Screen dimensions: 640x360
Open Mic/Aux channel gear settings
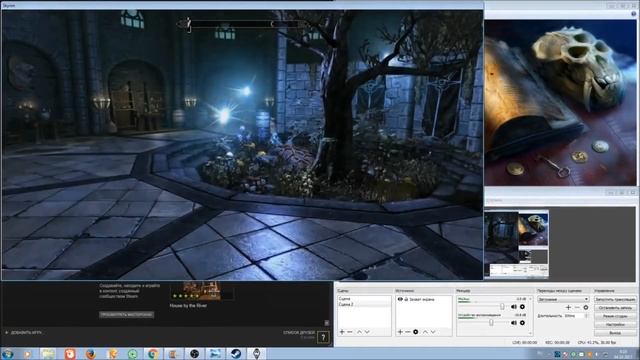click(x=522, y=307)
